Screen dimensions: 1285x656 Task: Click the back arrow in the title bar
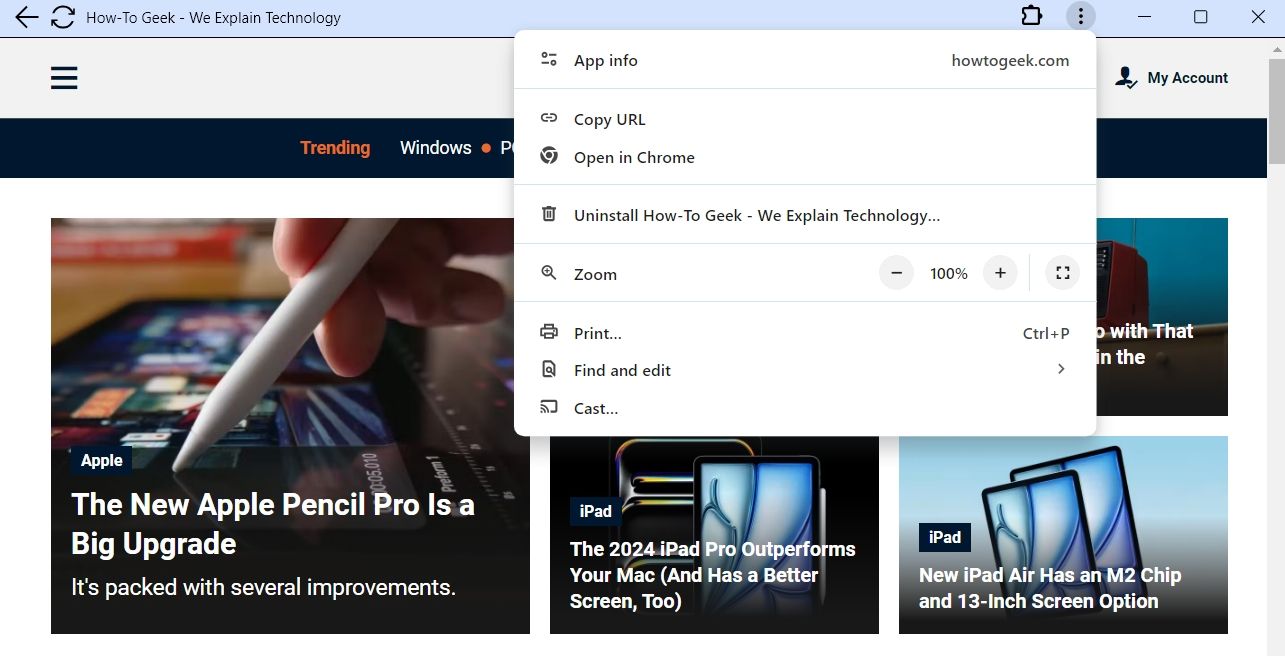pos(27,17)
